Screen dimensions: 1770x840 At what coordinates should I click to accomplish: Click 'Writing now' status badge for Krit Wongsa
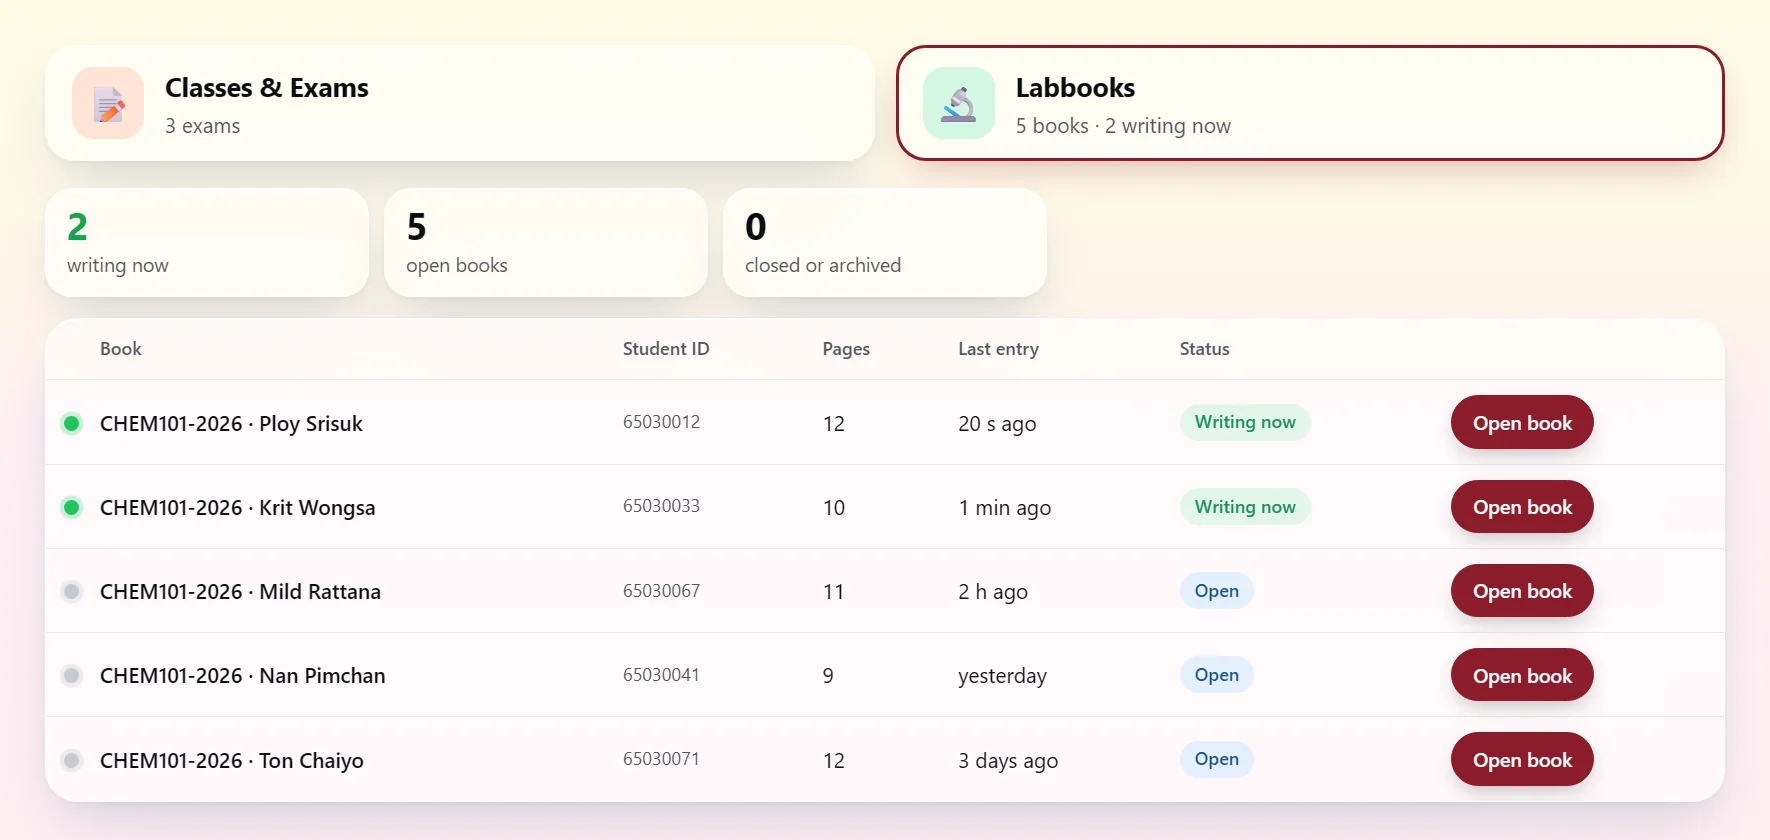pyautogui.click(x=1245, y=507)
